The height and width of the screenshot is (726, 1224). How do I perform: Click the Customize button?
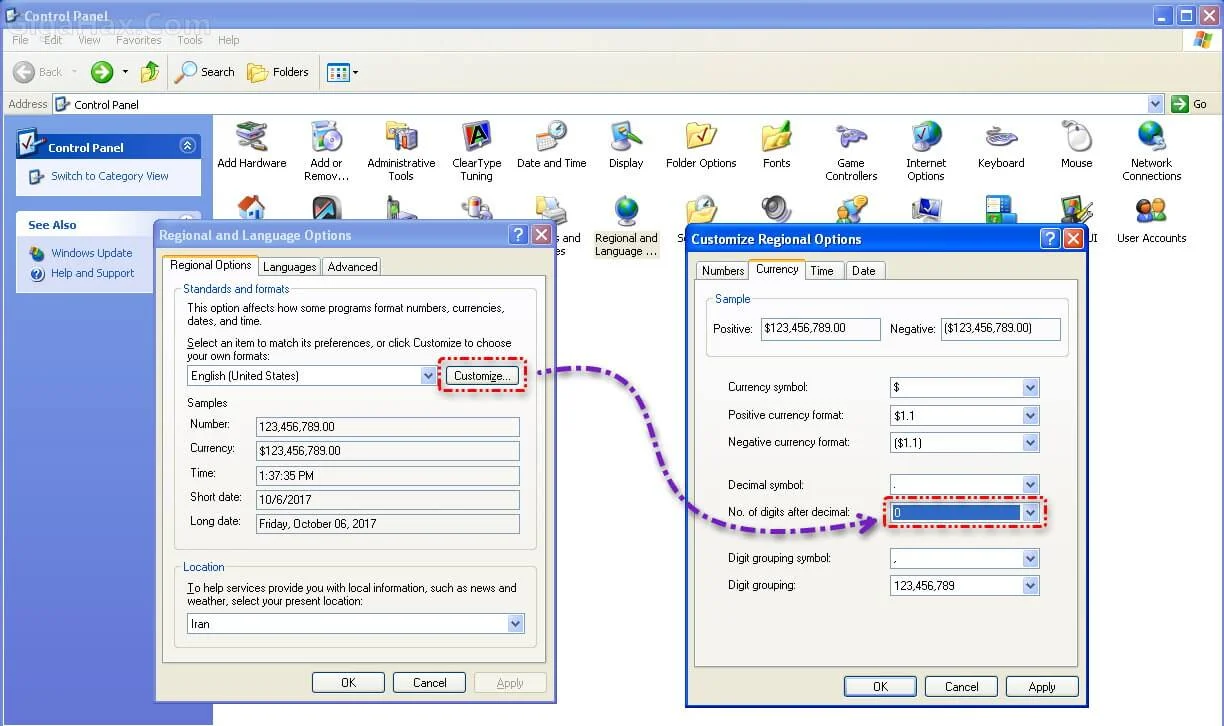tap(482, 376)
